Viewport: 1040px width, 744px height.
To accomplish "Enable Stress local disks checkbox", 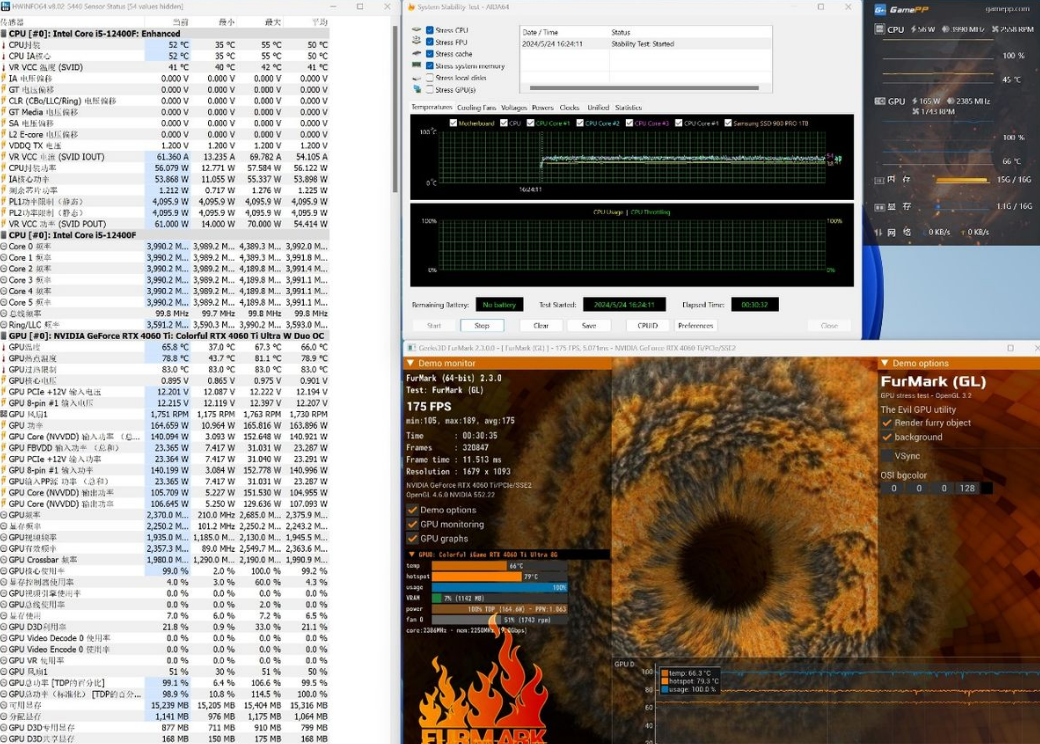I will (x=430, y=78).
